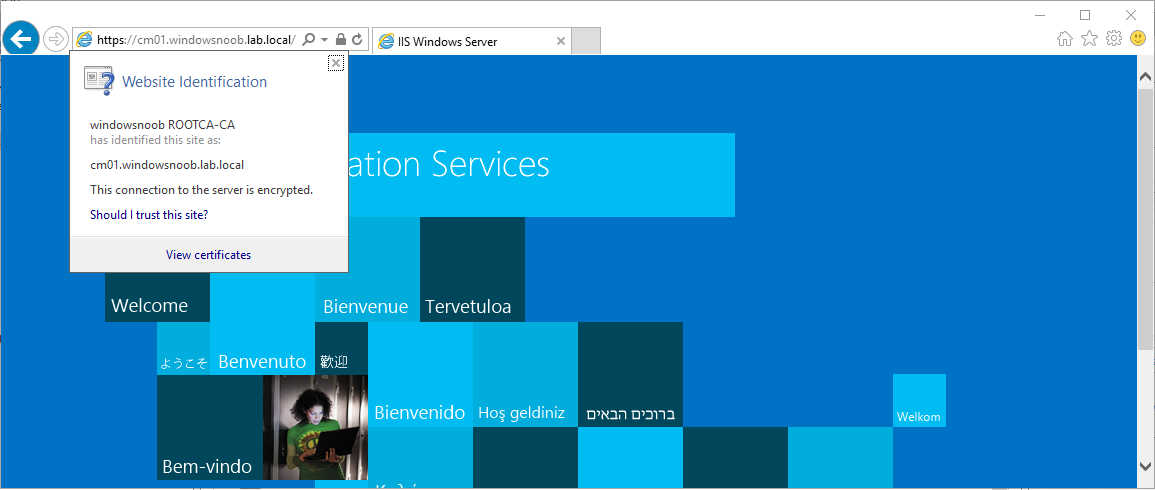Click the smiley feedback icon
The width and height of the screenshot is (1155, 490).
tap(1137, 38)
